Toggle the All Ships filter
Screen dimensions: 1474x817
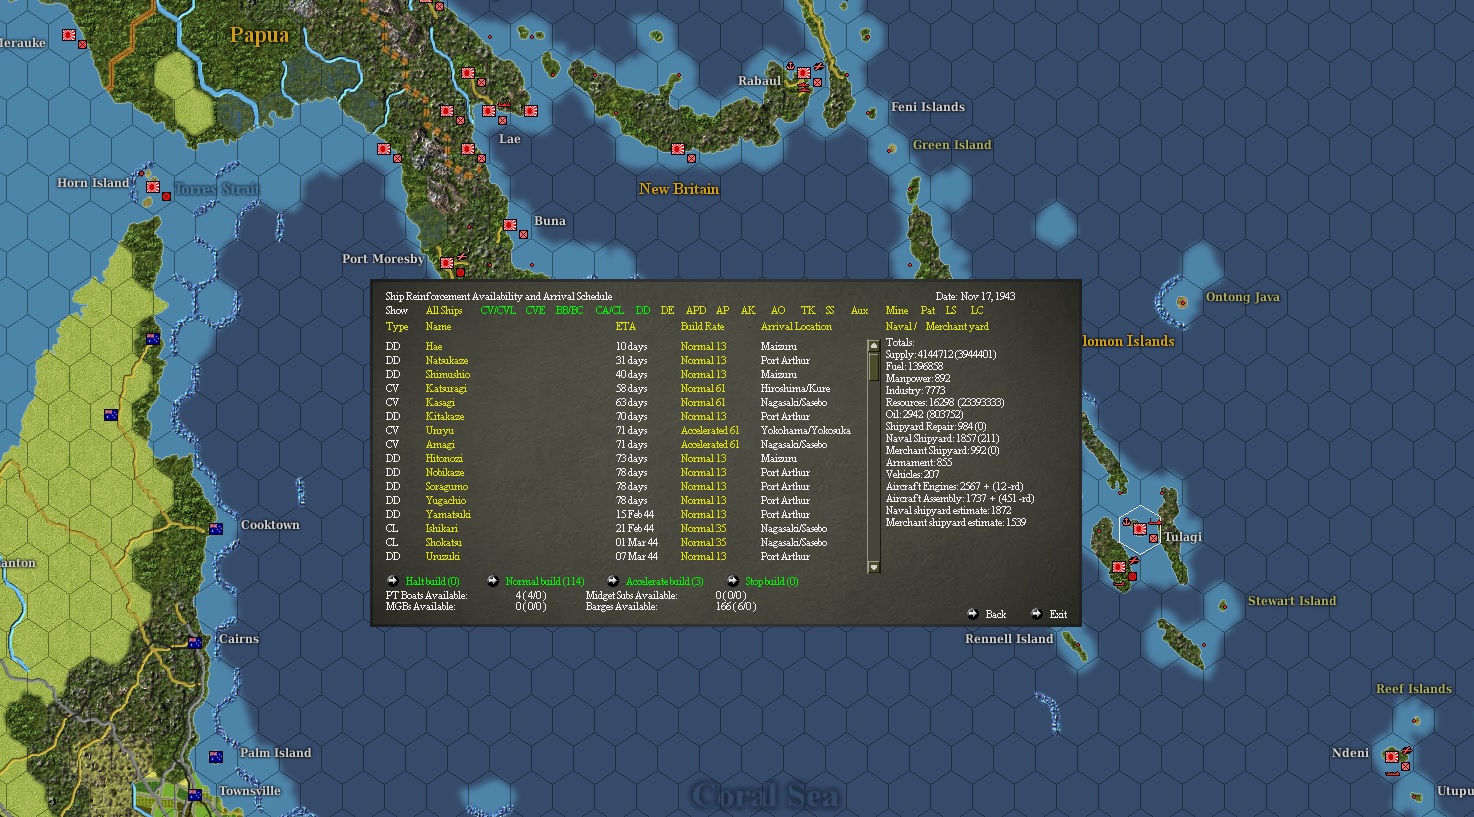[444, 311]
